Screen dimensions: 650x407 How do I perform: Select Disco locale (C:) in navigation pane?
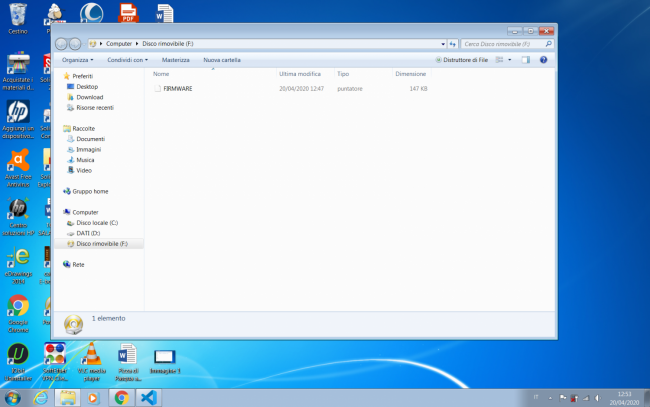point(97,222)
